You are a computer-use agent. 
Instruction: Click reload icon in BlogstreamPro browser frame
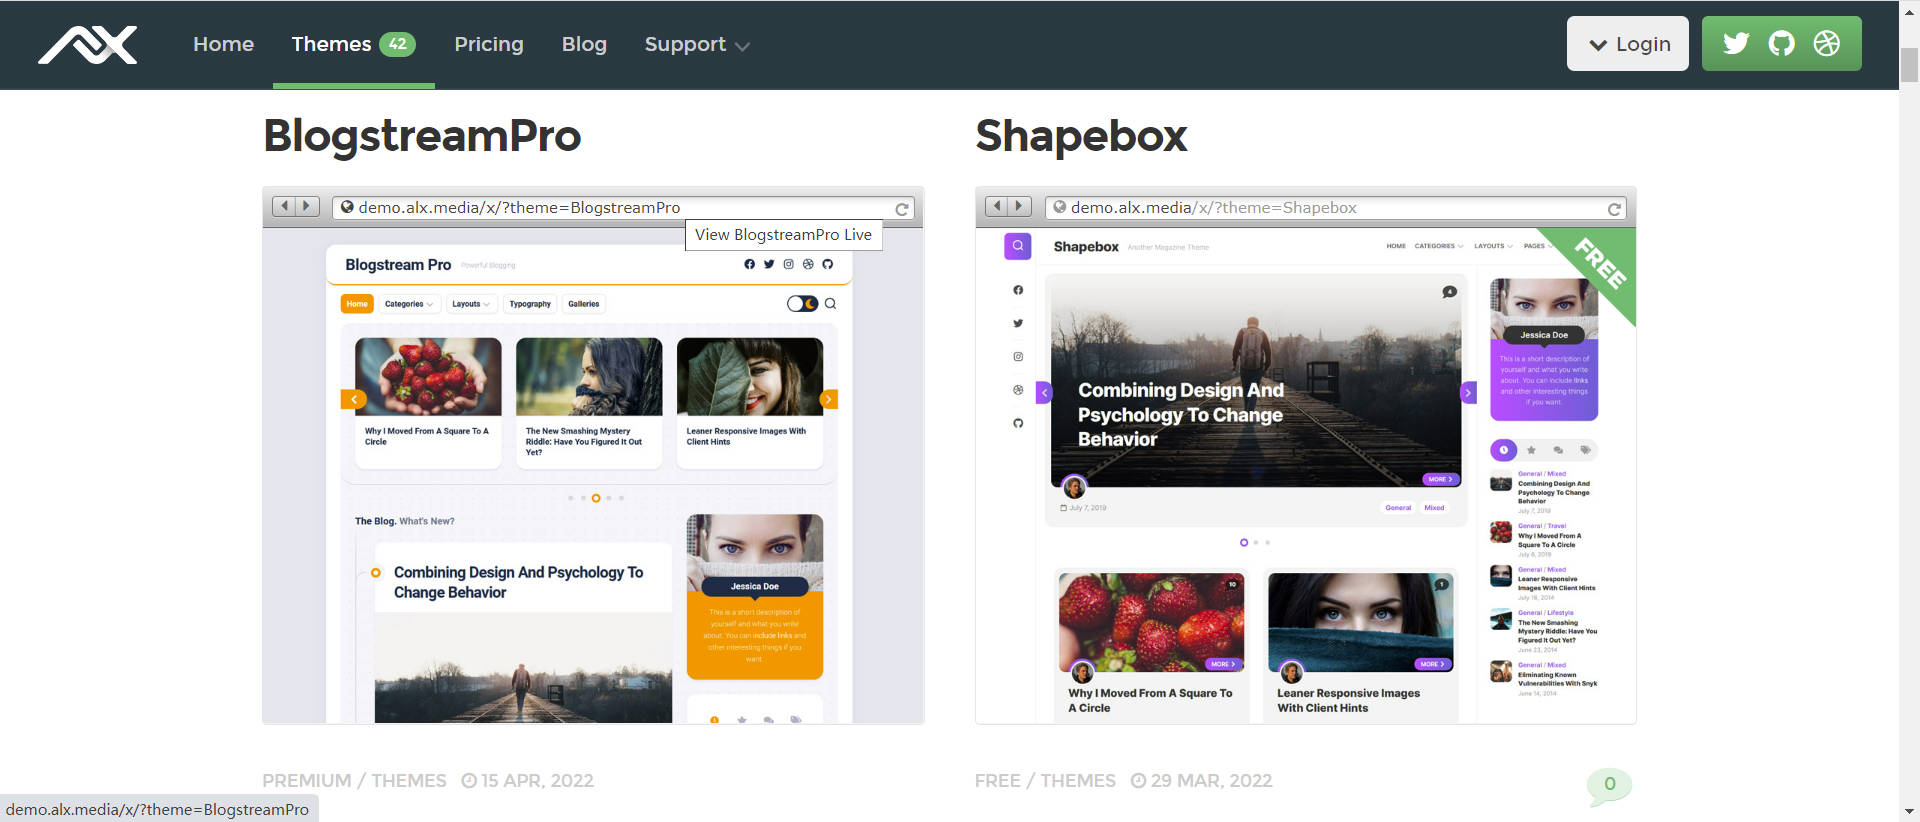902,209
